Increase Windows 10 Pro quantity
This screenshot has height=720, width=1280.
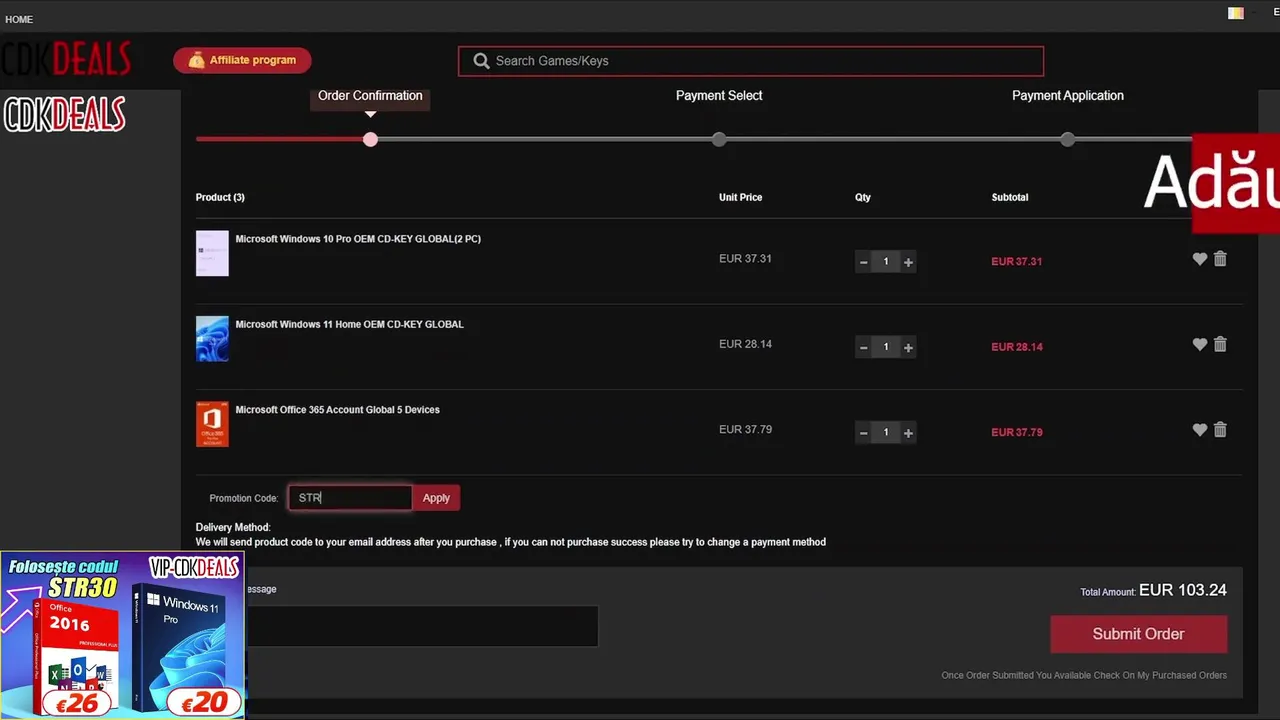(908, 262)
